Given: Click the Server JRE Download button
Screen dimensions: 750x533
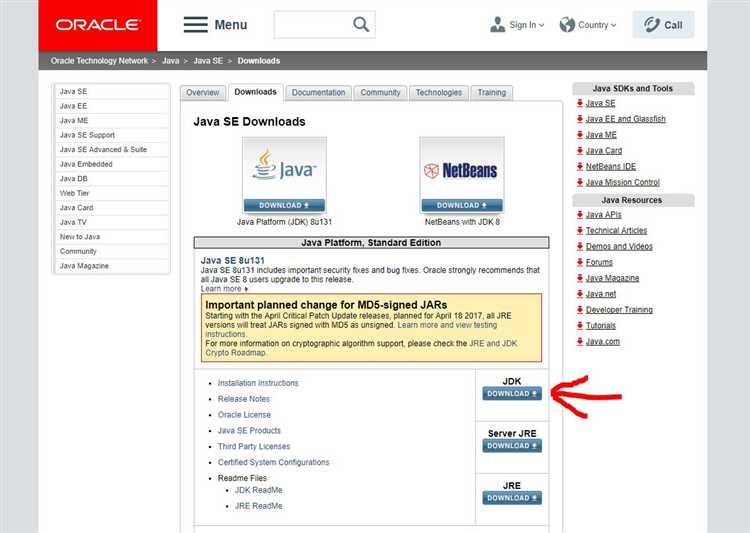Looking at the screenshot, I should (512, 445).
